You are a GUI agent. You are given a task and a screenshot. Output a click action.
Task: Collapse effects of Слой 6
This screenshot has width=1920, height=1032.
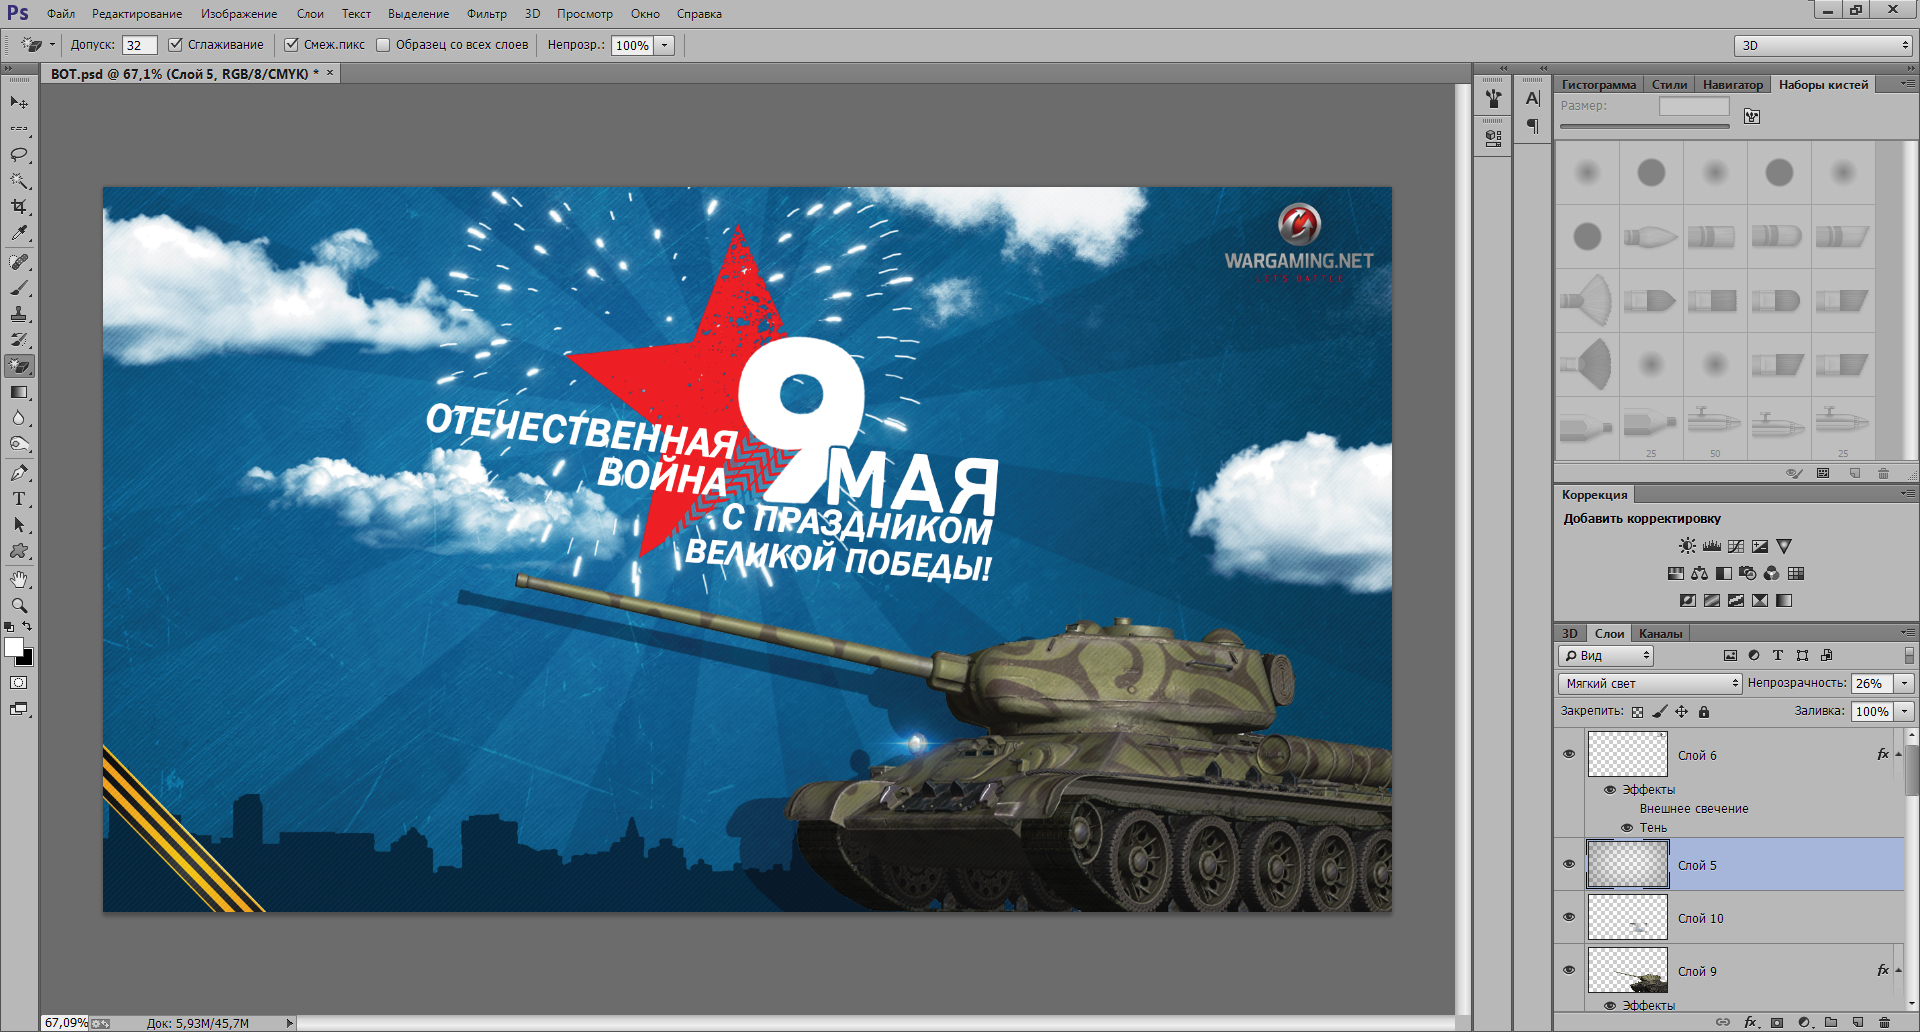[1898, 755]
